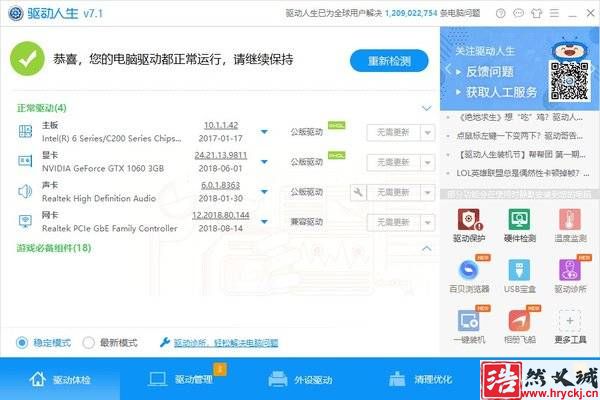Click 无需更新 button for Realtek PCIe GbE controller
The image size is (600, 400).
coord(393,222)
